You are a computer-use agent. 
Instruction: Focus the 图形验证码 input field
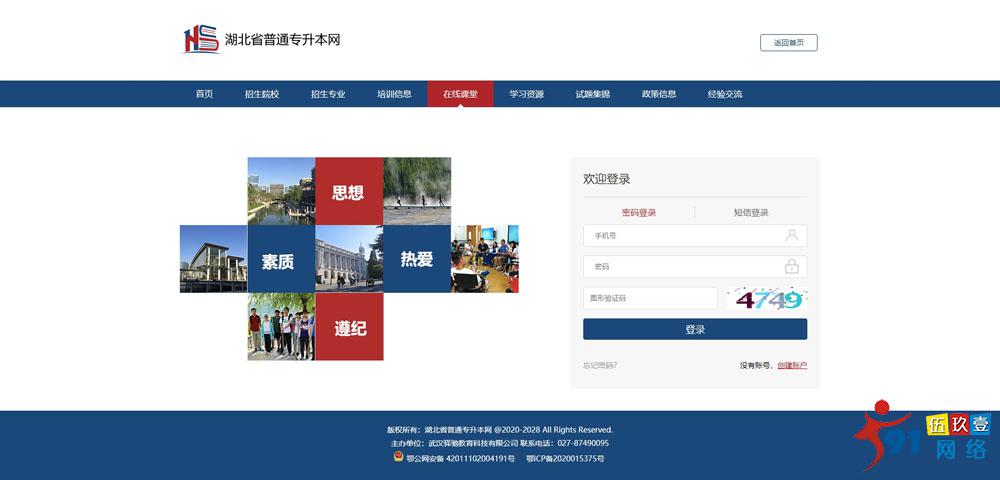click(x=650, y=298)
